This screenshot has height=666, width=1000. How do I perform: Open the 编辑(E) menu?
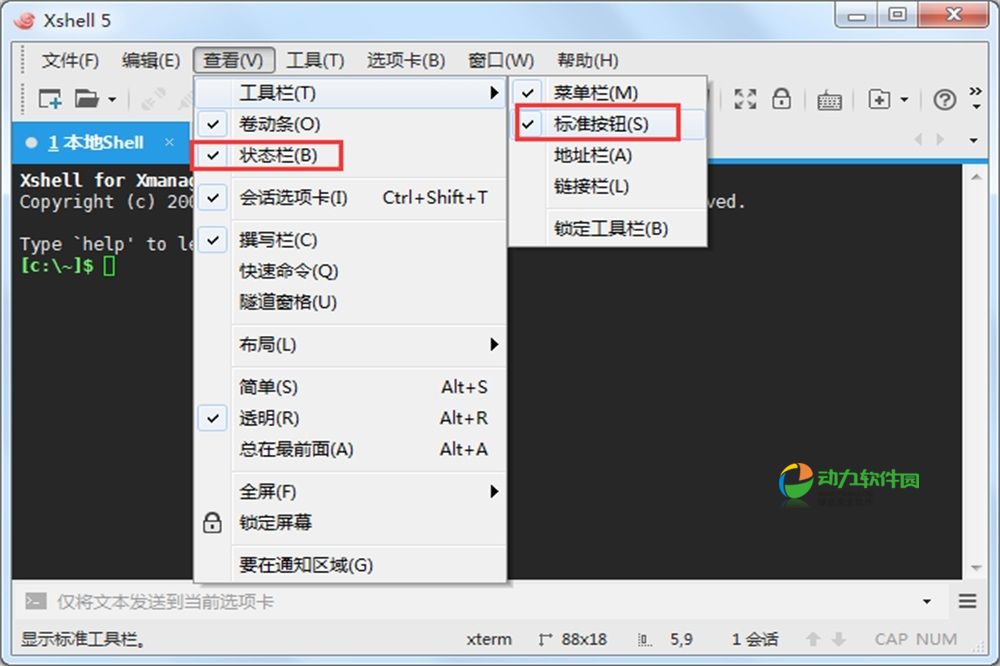tap(151, 61)
